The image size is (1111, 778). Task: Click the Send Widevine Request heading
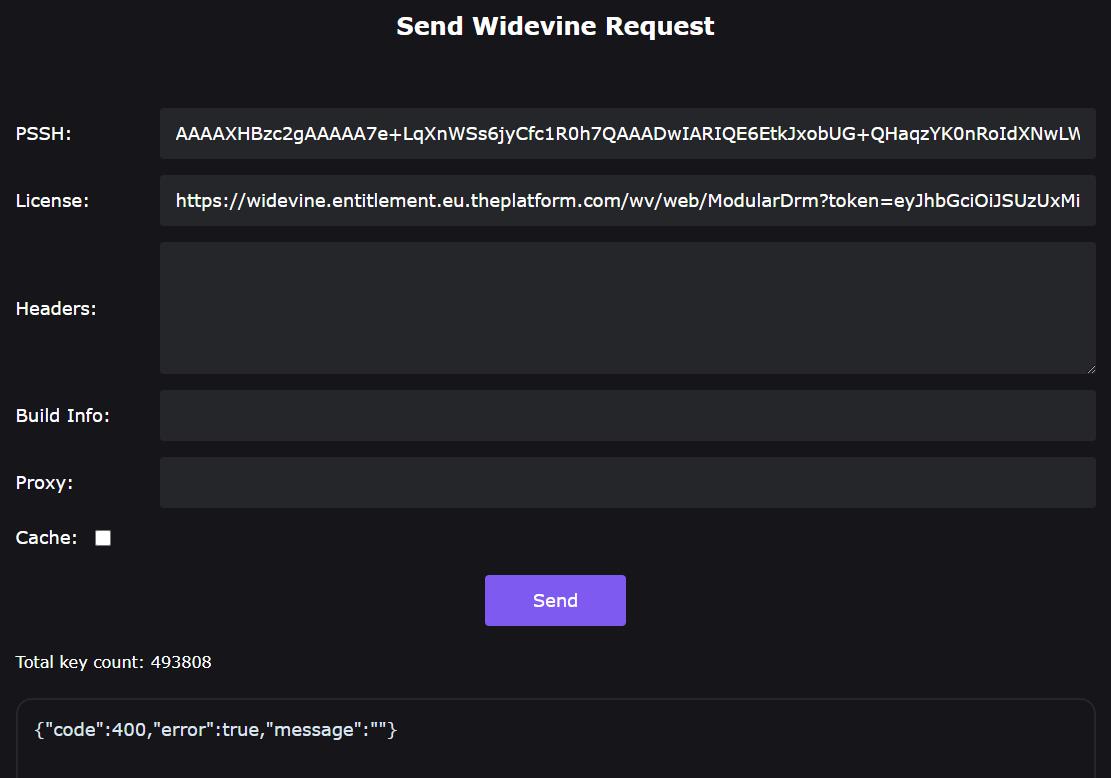tap(555, 26)
